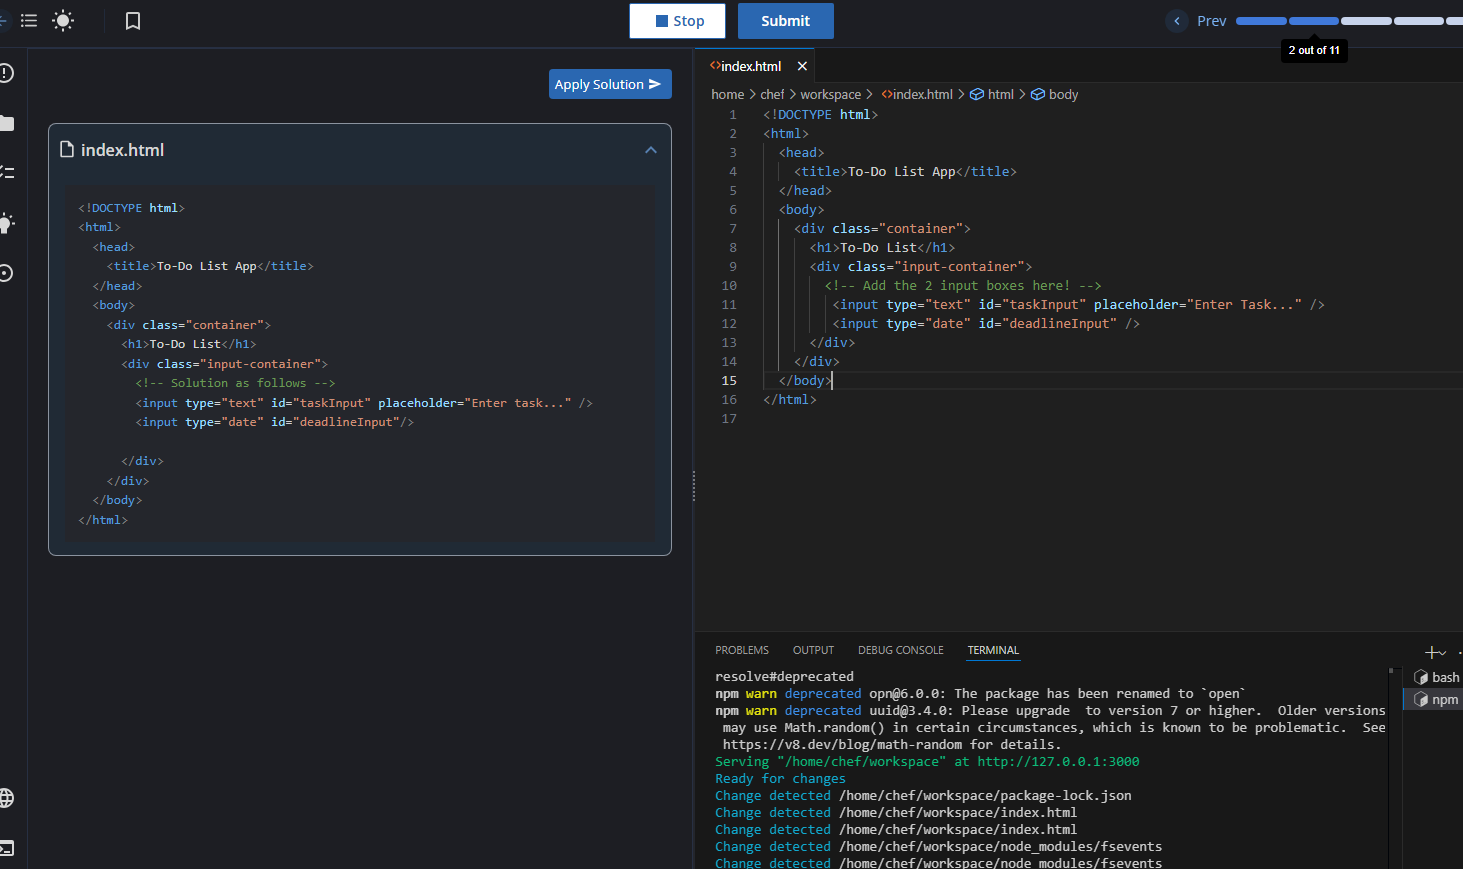
Task: Open the terminal icon at sidebar bottom
Action: point(7,848)
